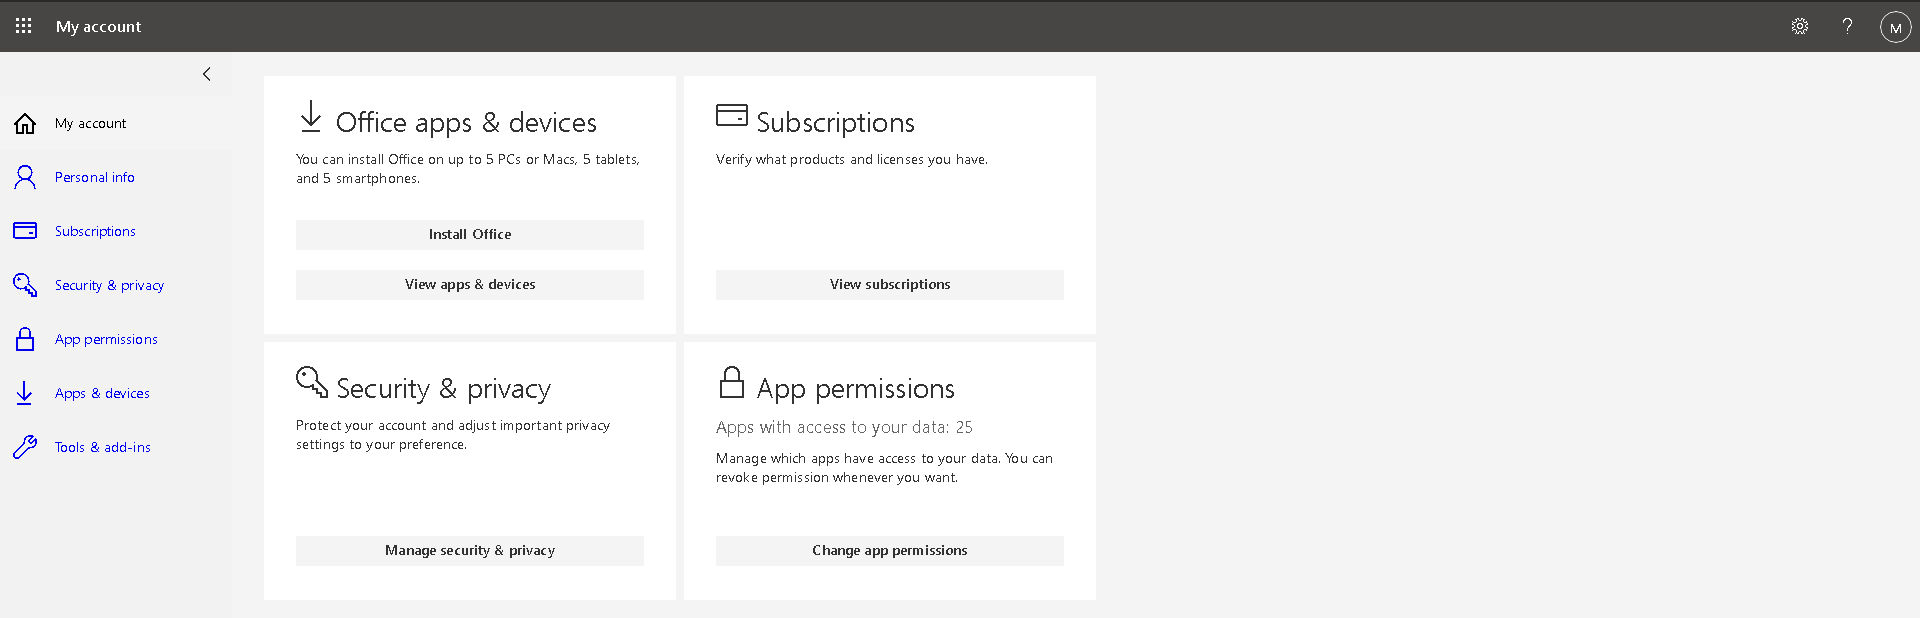The image size is (1920, 618).
Task: Click View apps & devices button
Action: (x=470, y=285)
